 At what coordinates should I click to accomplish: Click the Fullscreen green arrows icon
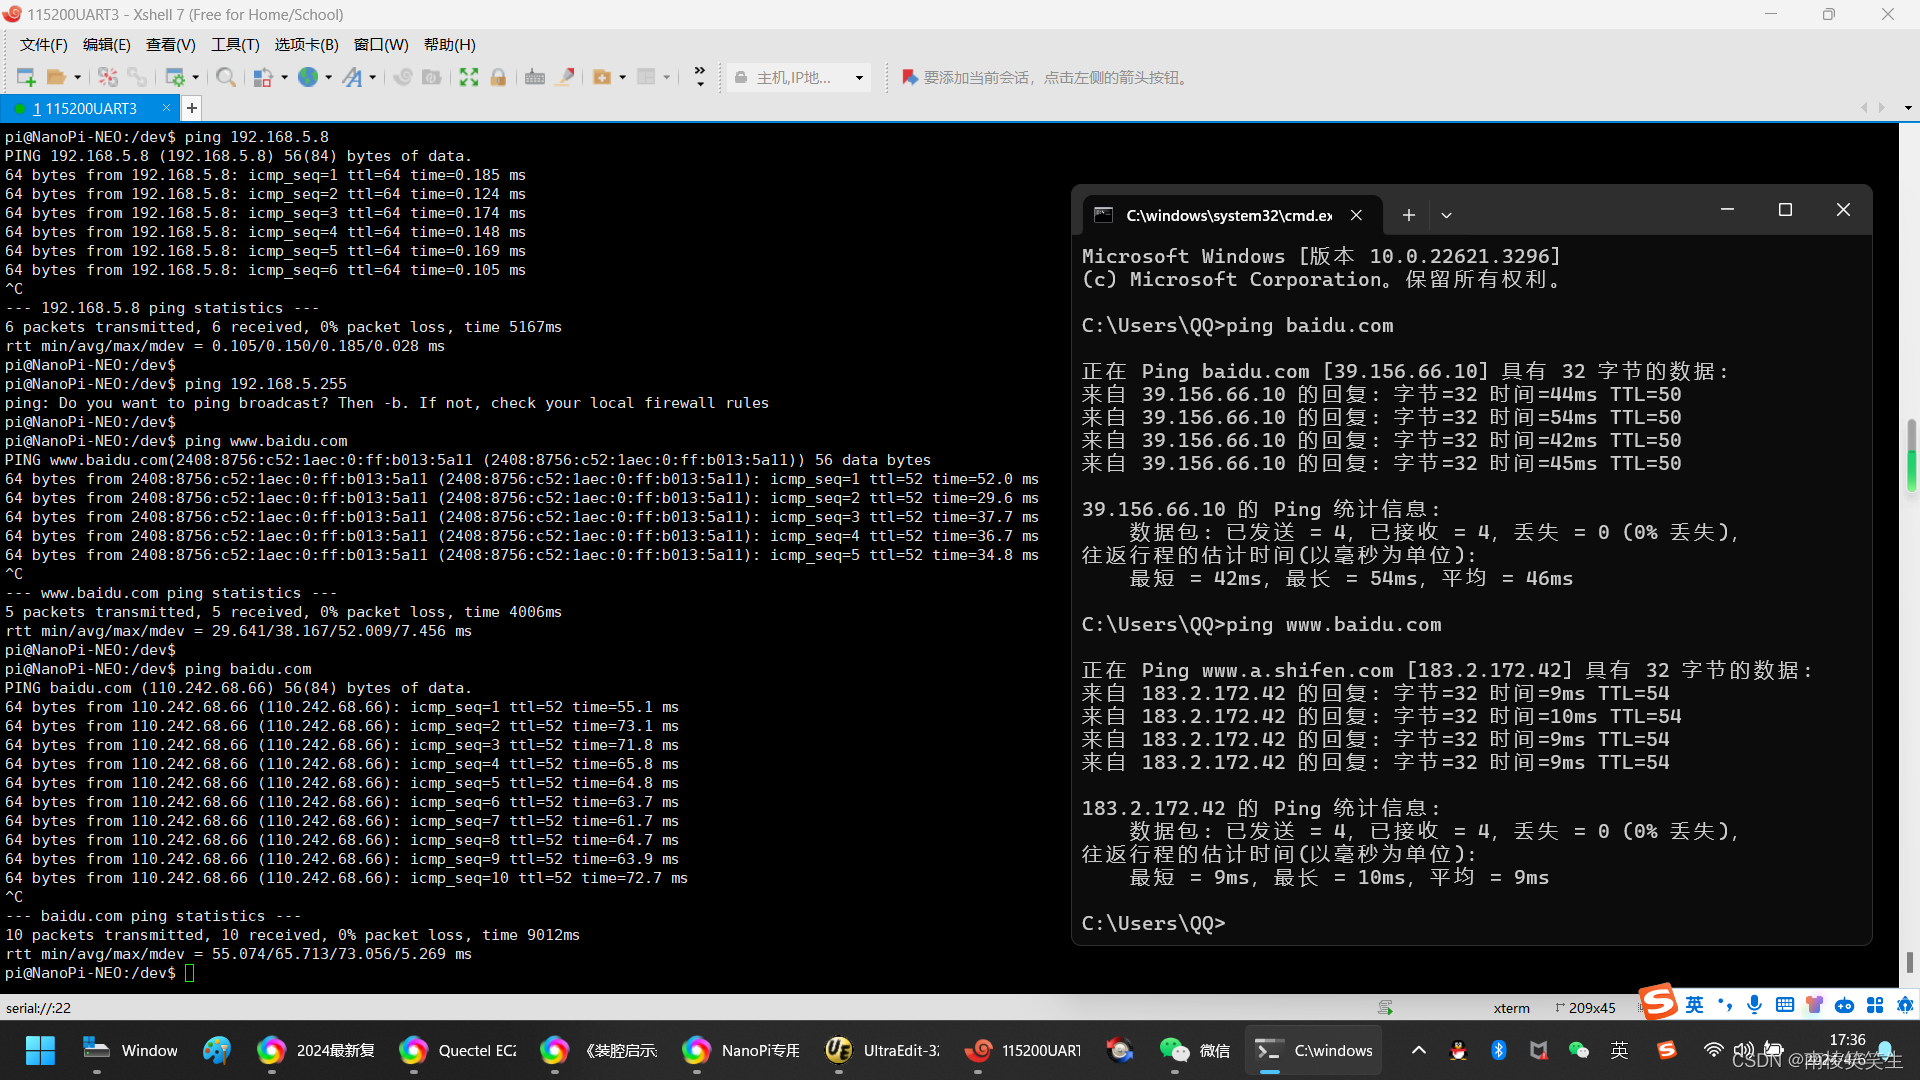[468, 77]
